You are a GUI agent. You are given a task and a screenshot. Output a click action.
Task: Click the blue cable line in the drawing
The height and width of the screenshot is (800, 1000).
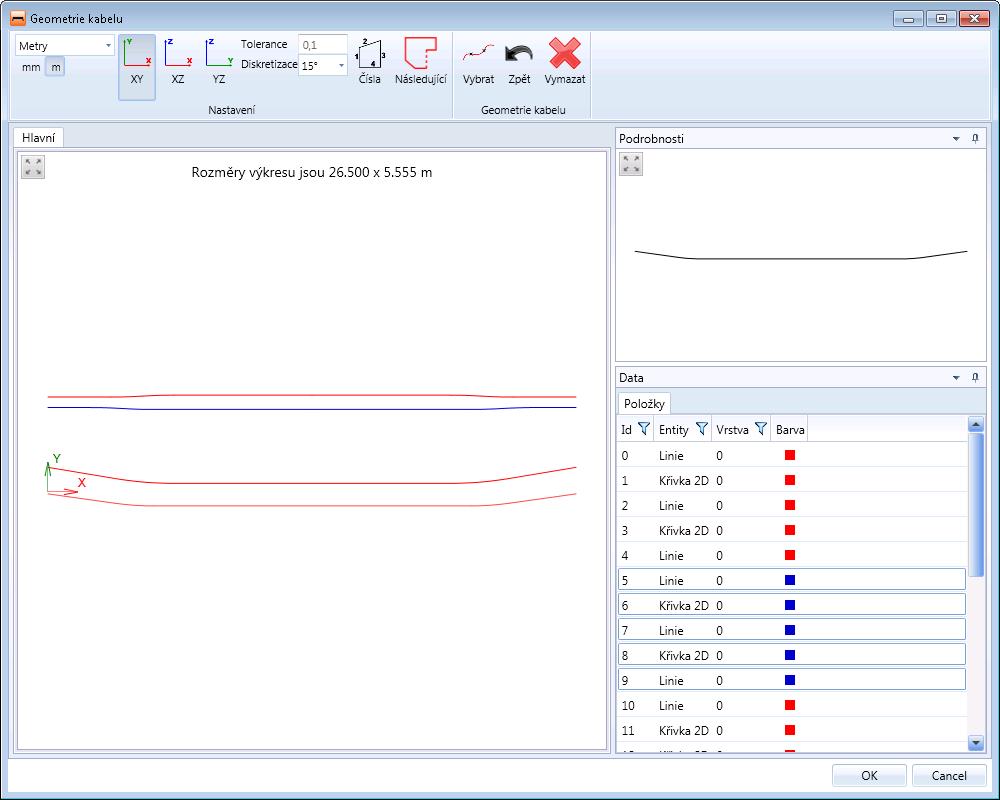[x=312, y=408]
